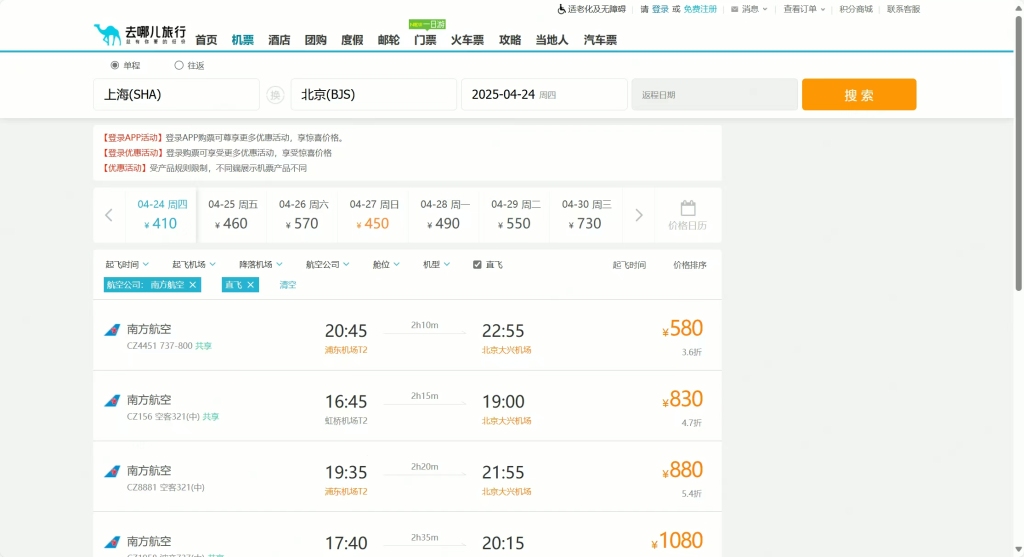Click the 免费注册 link
1024x557 pixels.
700,9
